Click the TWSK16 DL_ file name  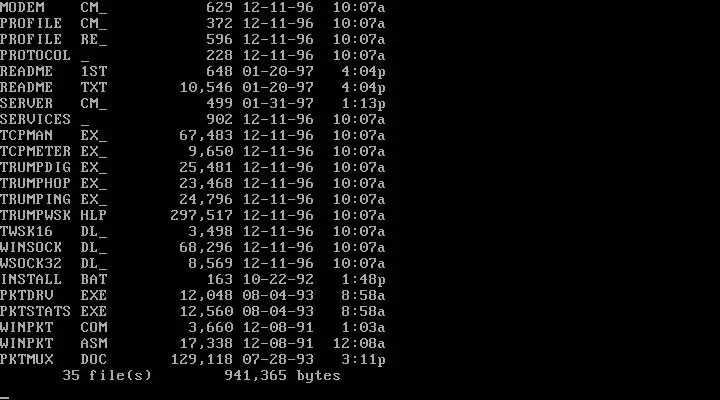pos(53,231)
